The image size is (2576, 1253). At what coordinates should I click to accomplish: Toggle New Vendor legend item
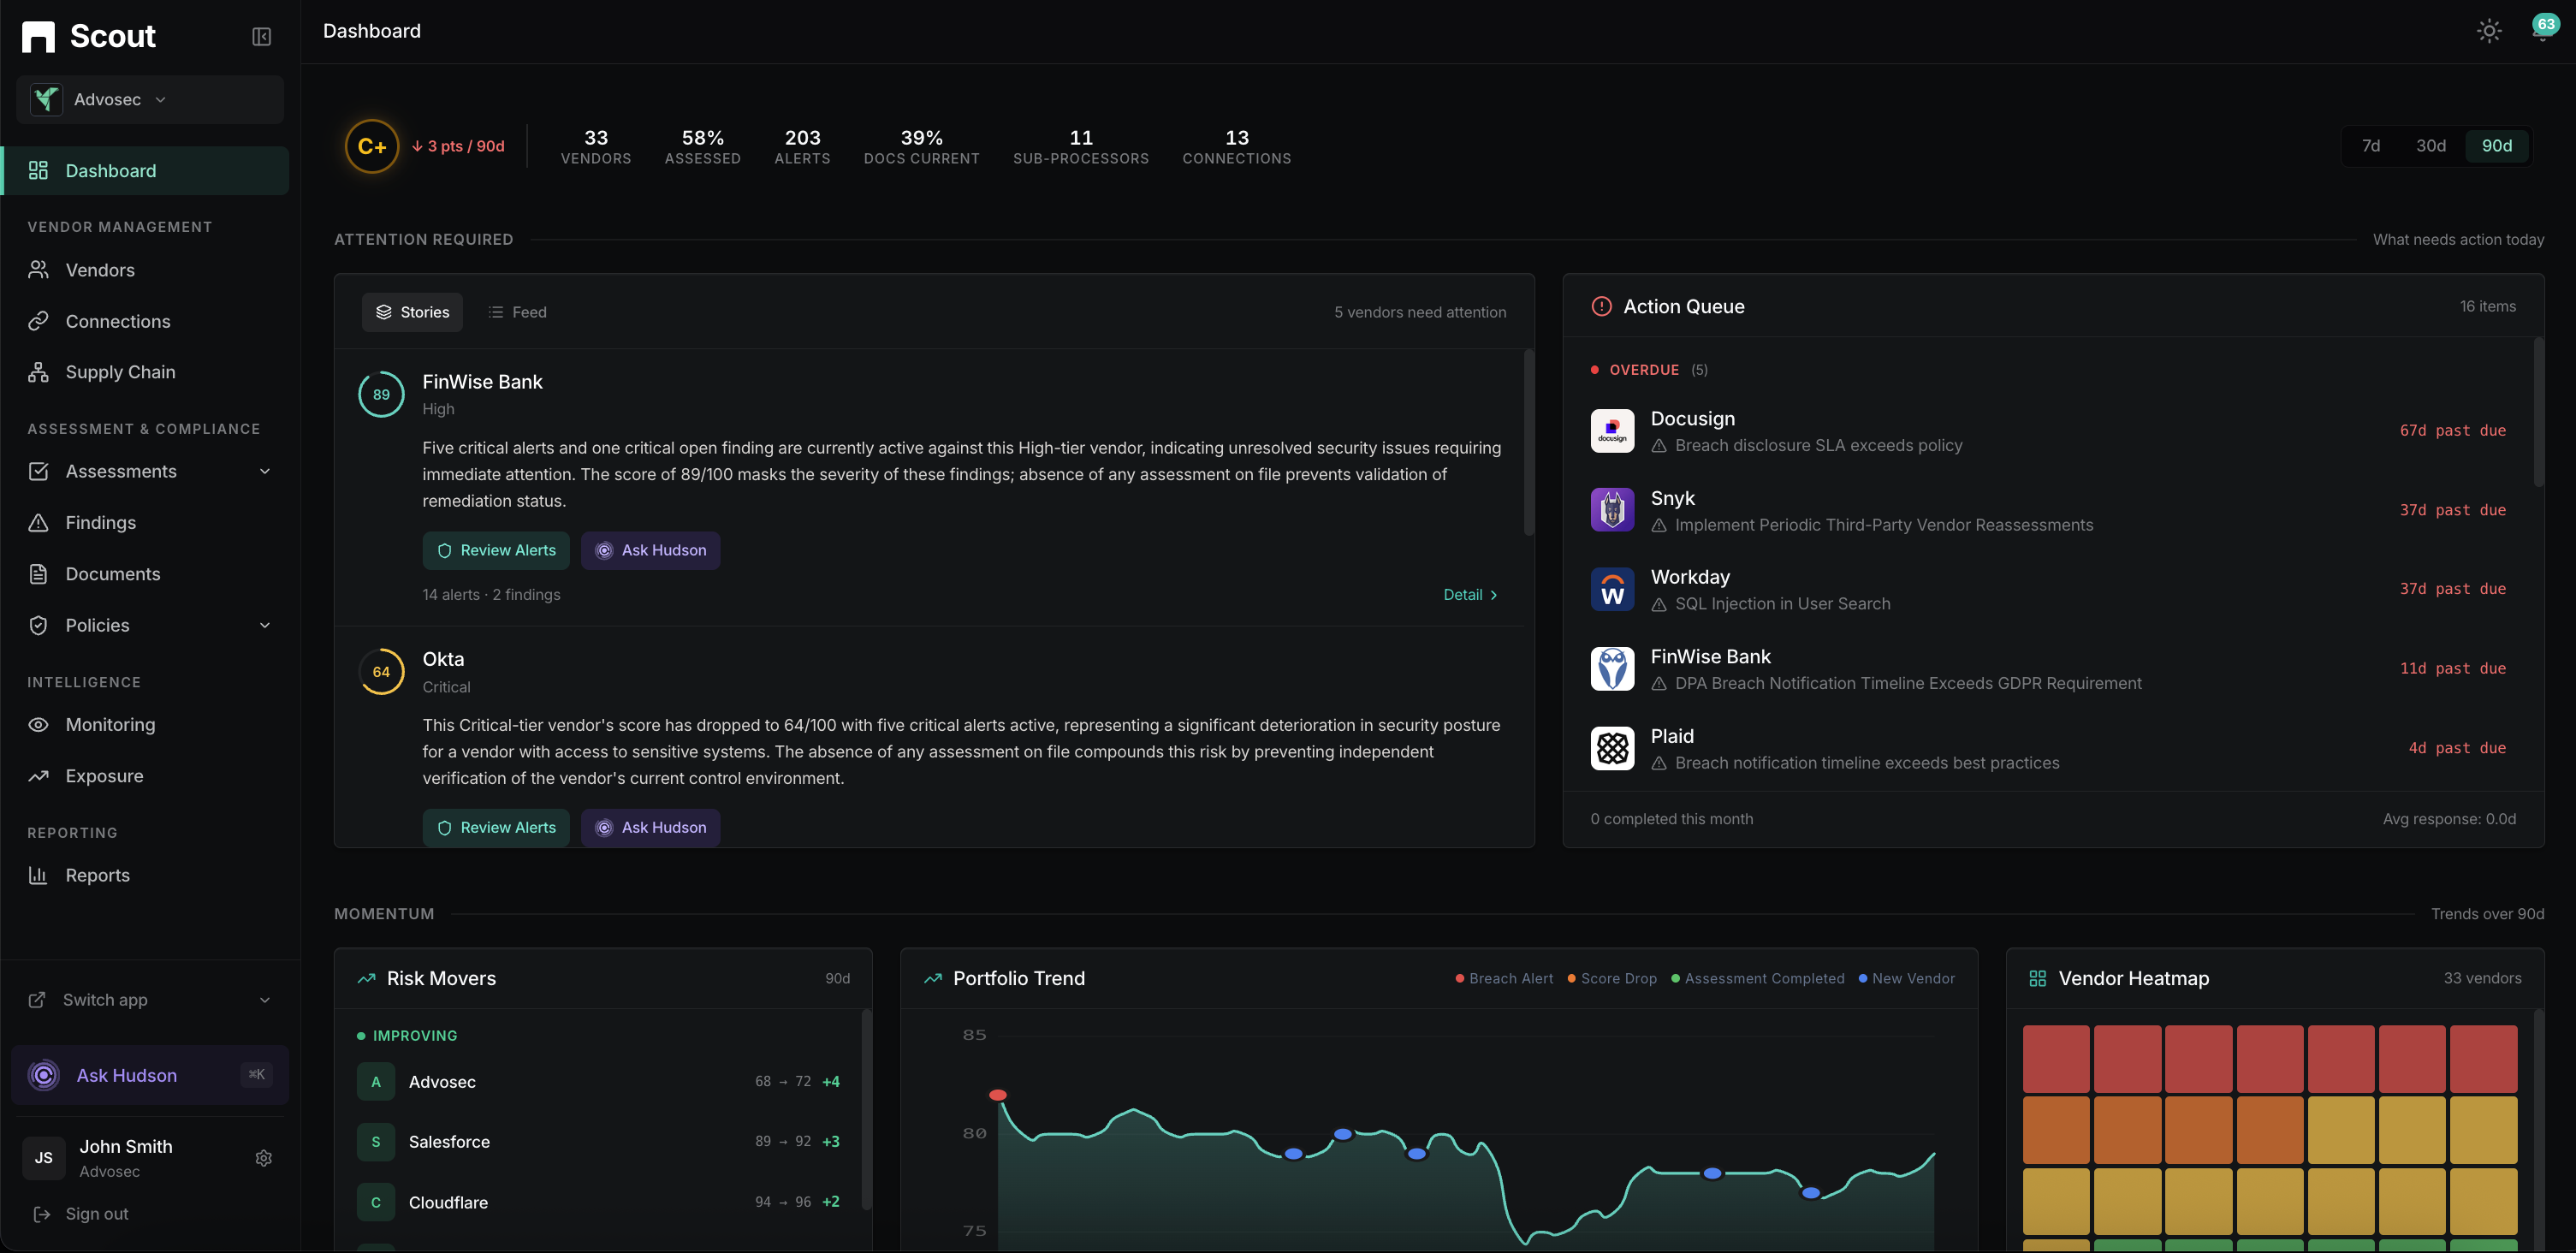click(1907, 979)
